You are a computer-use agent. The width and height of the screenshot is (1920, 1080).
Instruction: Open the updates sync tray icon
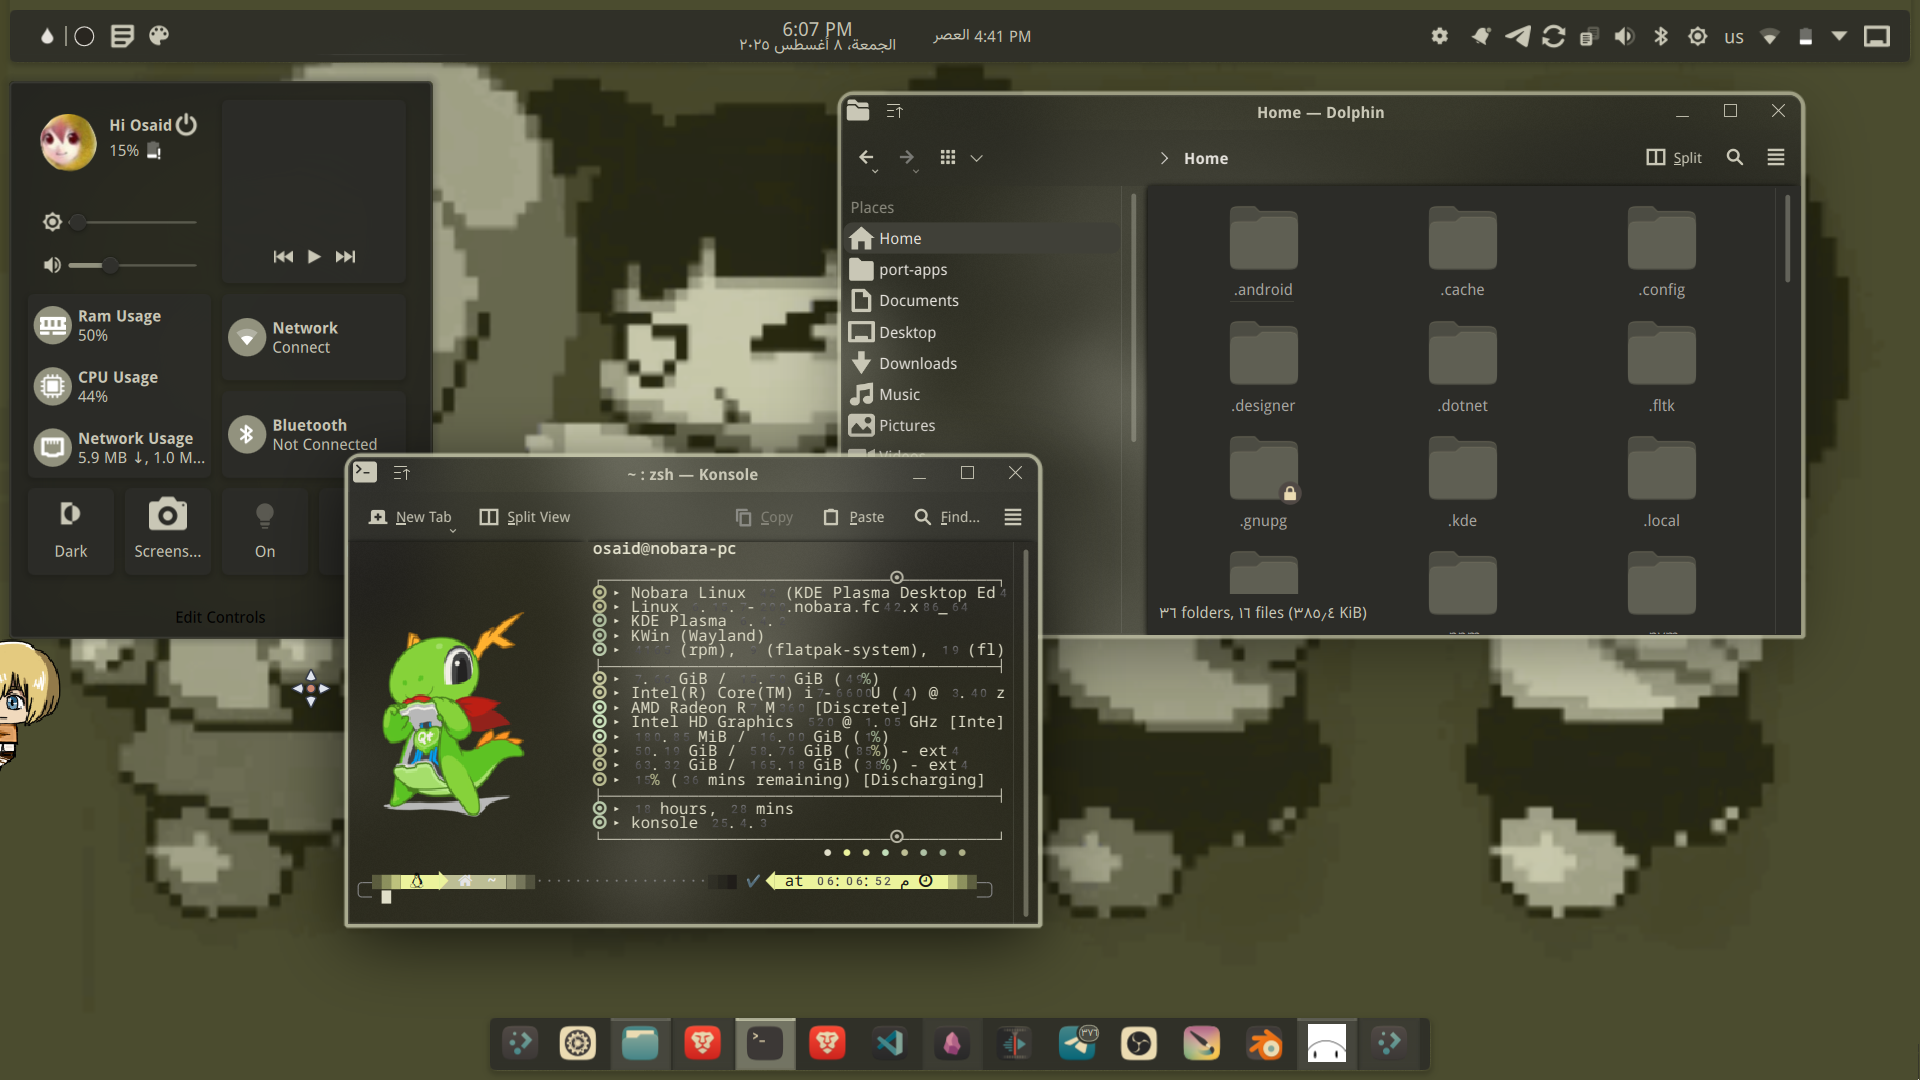(1553, 36)
